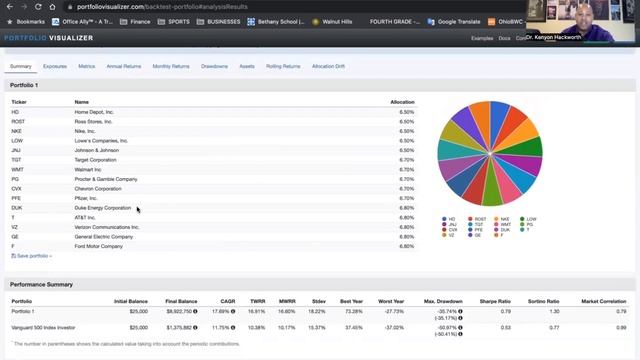Toggle ROST in the pie chart legend
This screenshot has height=360, width=640.
[477, 219]
